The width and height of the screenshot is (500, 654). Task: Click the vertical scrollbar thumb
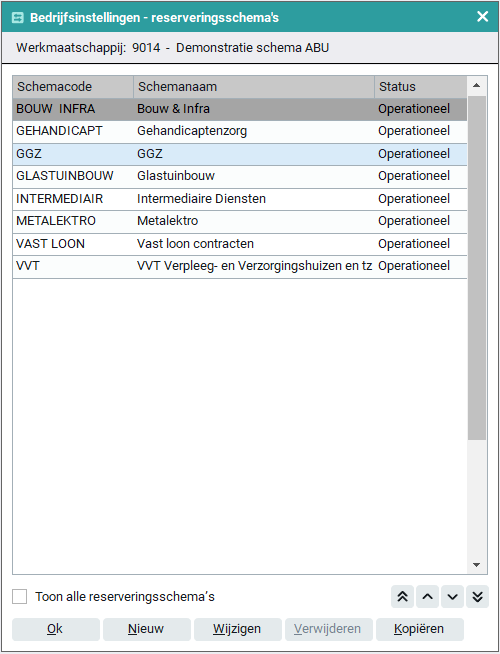click(477, 268)
